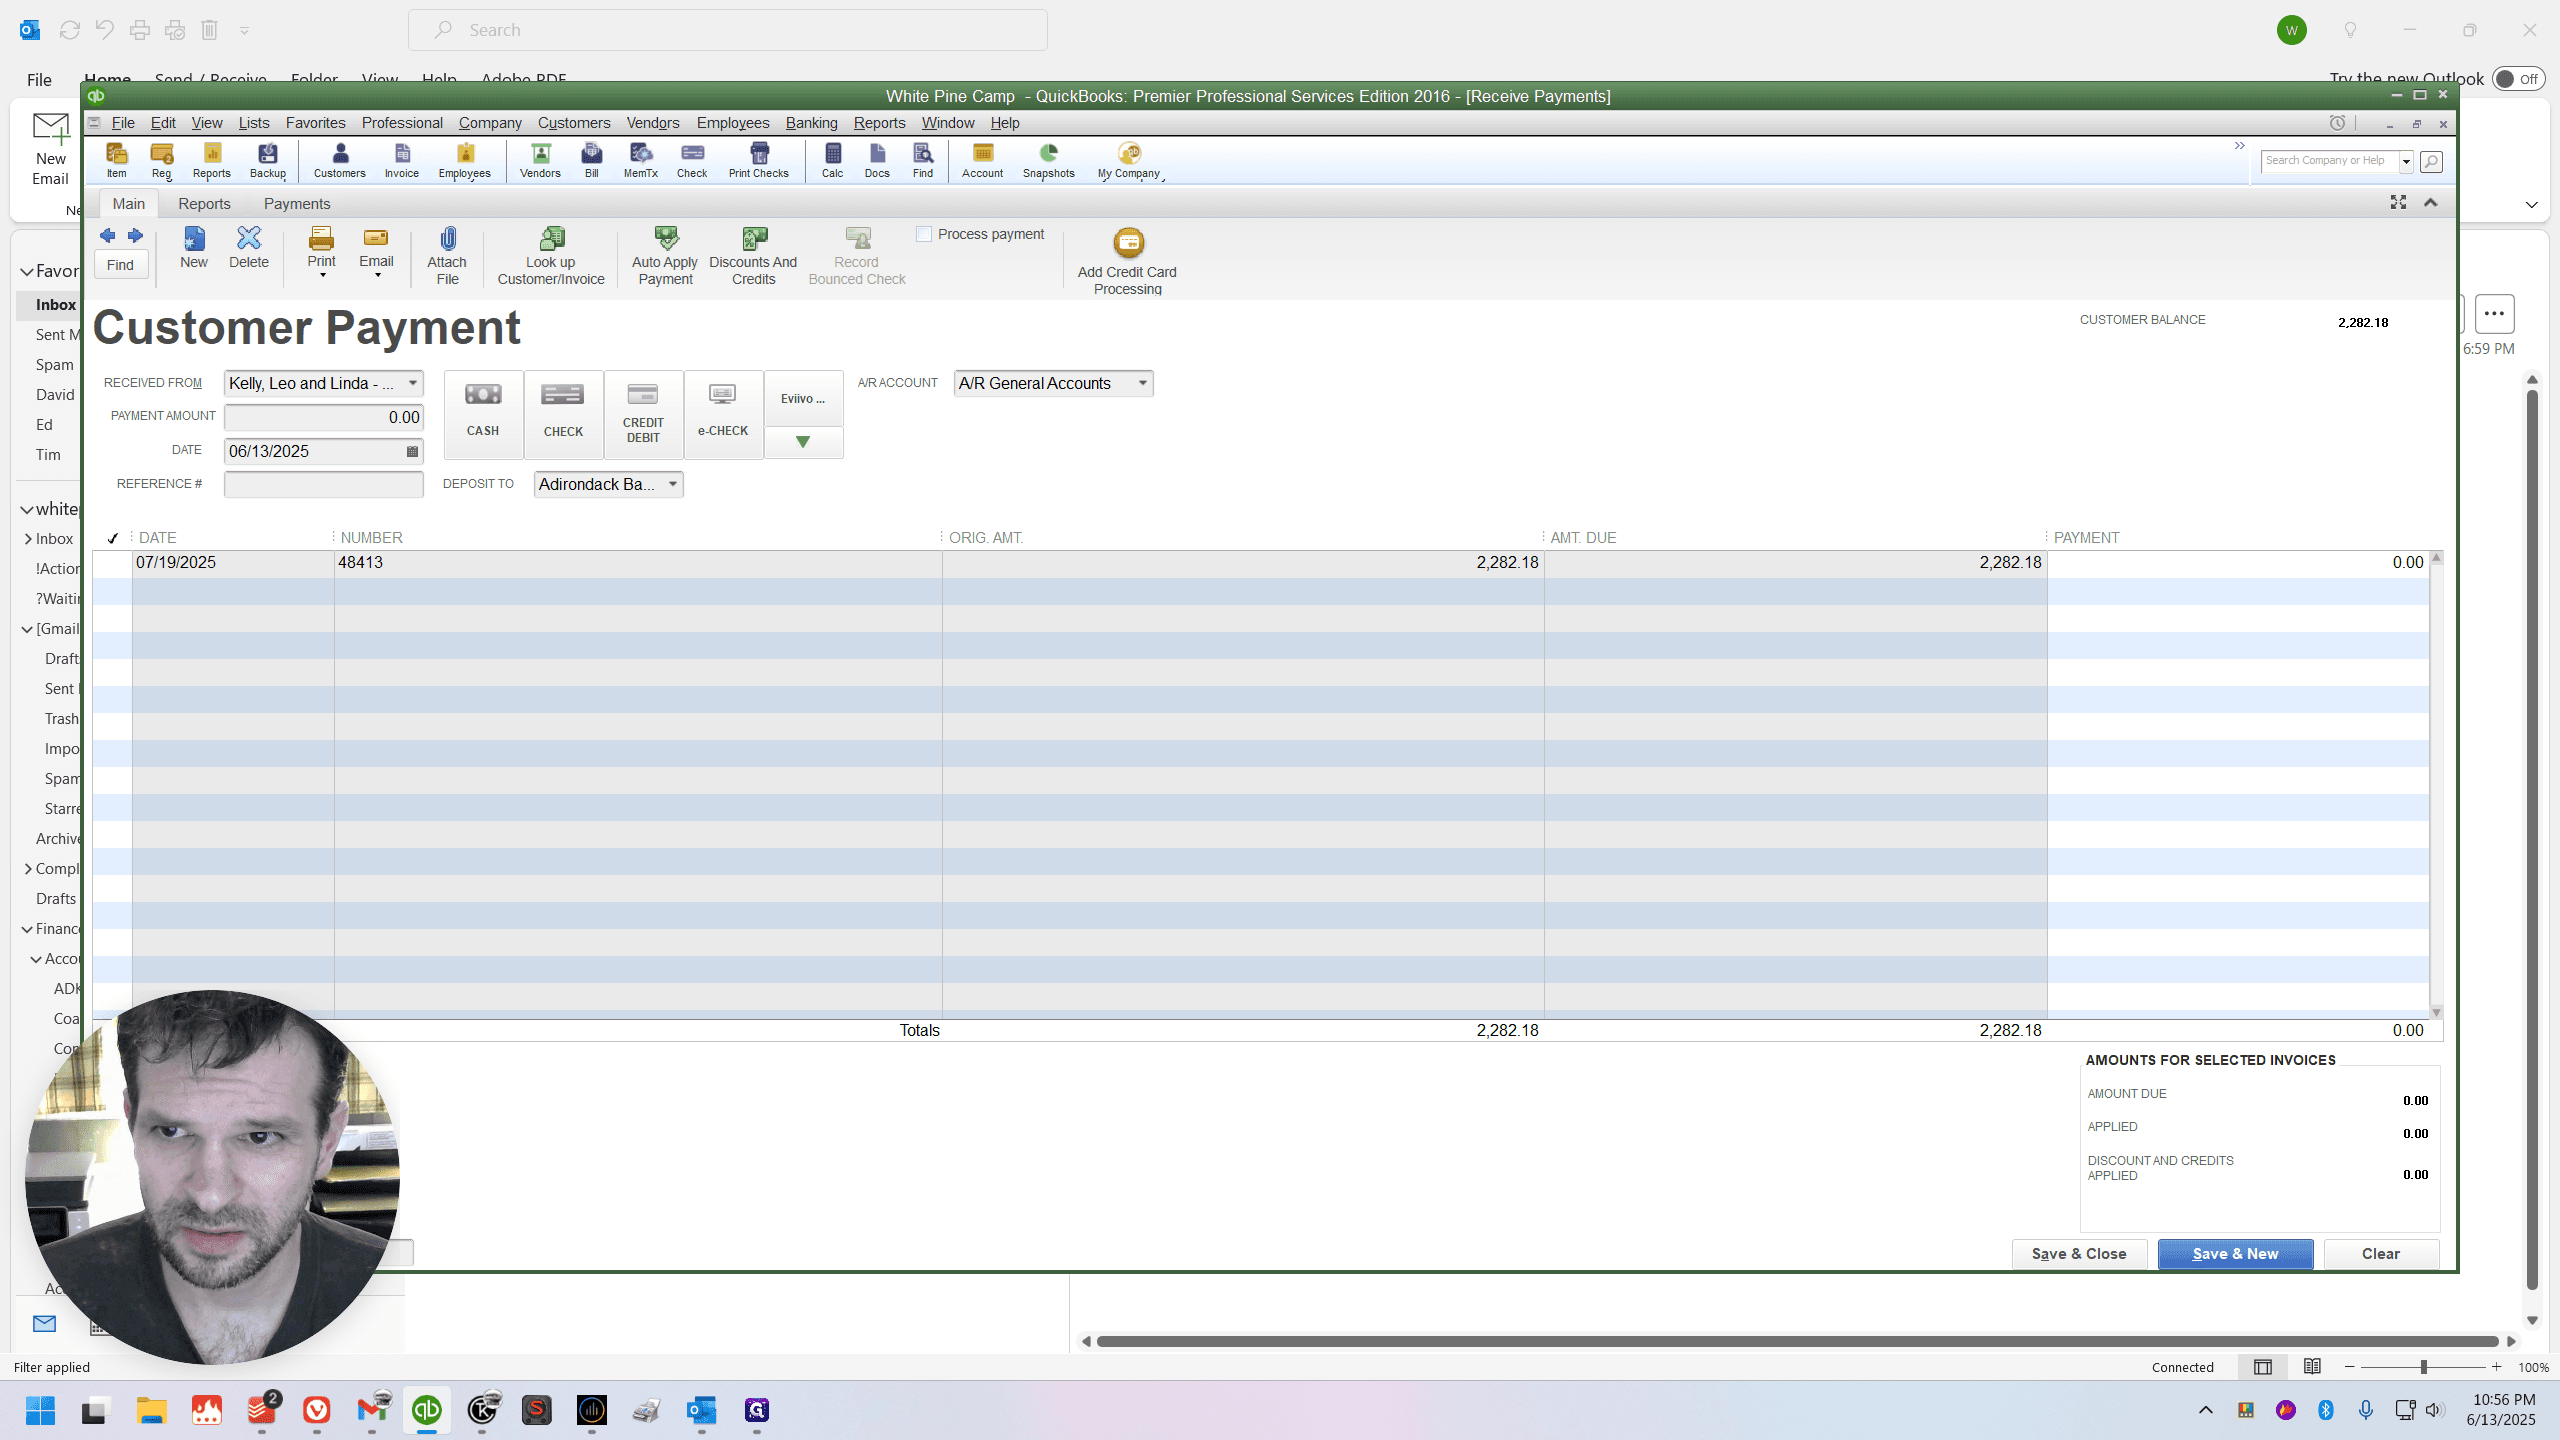Screen dimensions: 2560x1440
Task: Open Discounts And Credits
Action: pos(753,256)
